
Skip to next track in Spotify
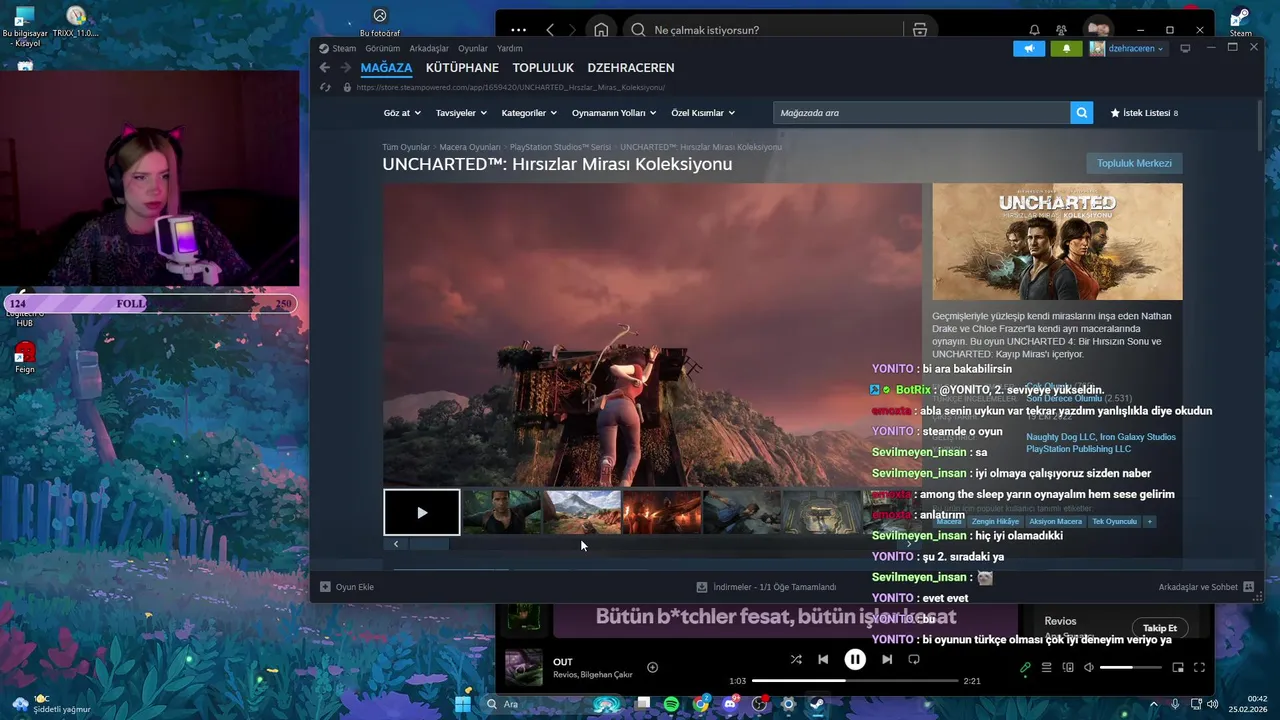[887, 659]
